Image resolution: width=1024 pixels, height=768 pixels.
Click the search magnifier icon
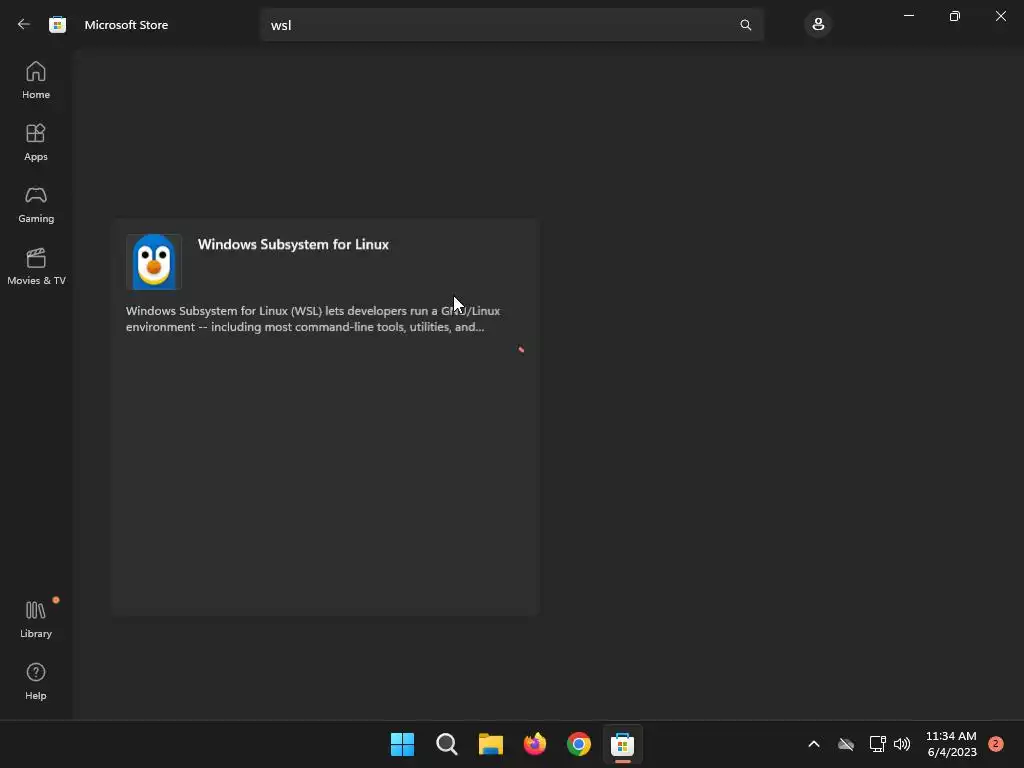[746, 25]
